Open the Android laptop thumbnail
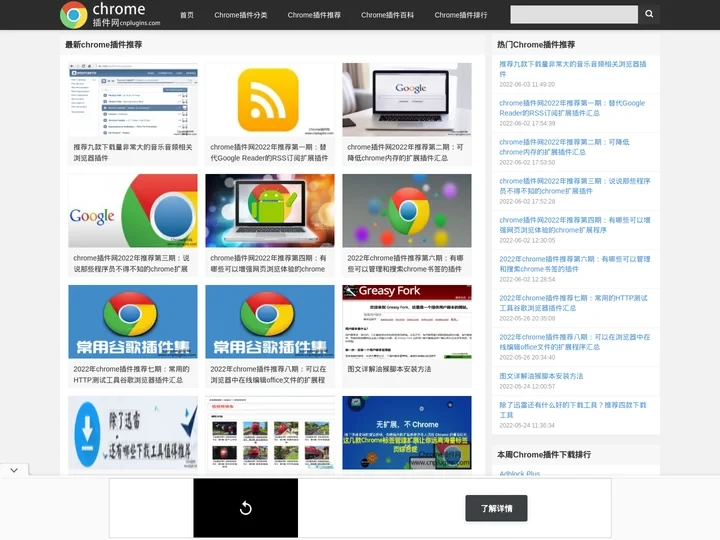The width and height of the screenshot is (720, 540). (x=270, y=210)
